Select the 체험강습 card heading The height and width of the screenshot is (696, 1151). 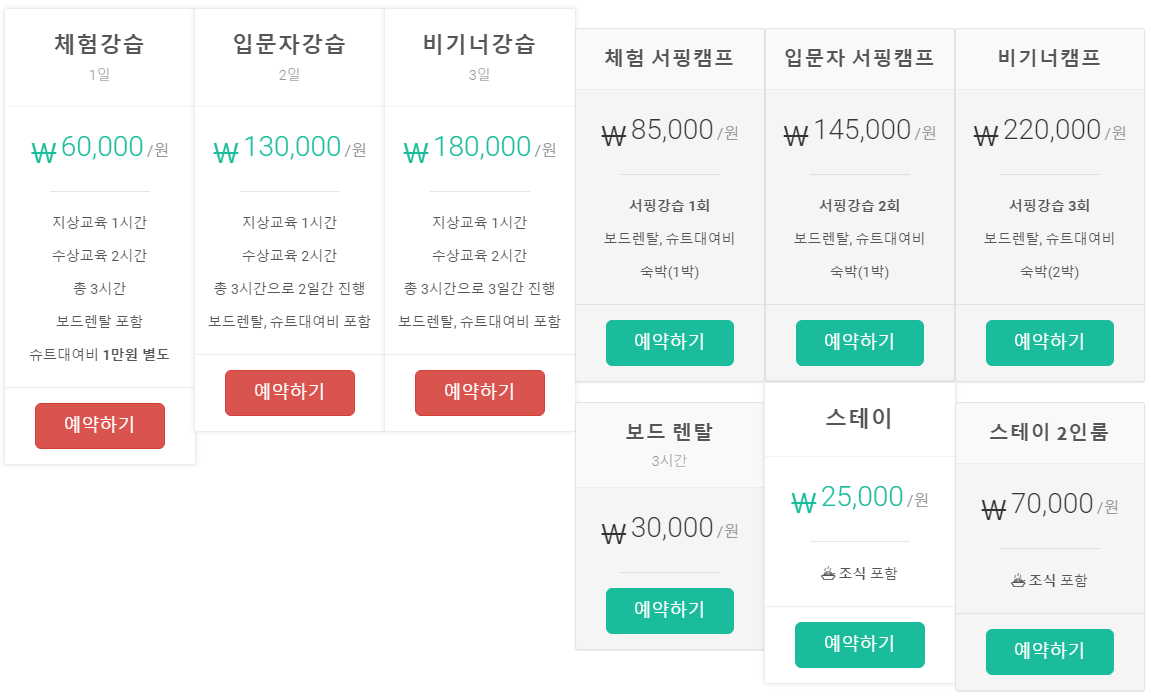point(99,44)
